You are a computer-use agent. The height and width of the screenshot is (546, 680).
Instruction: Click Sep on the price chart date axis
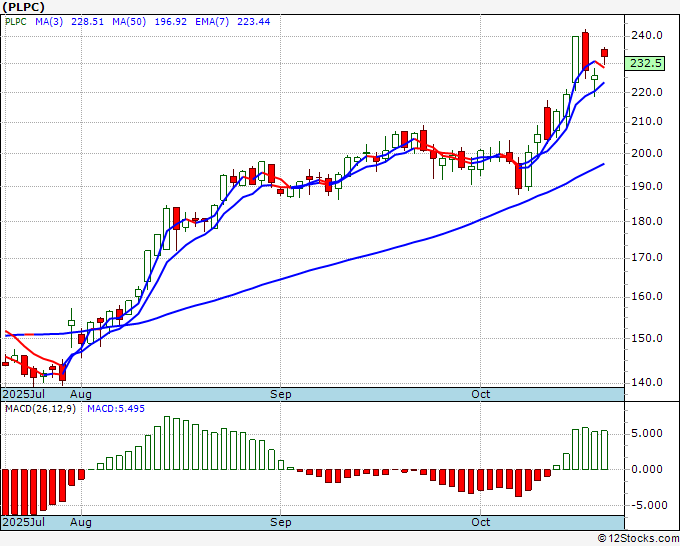coord(281,394)
